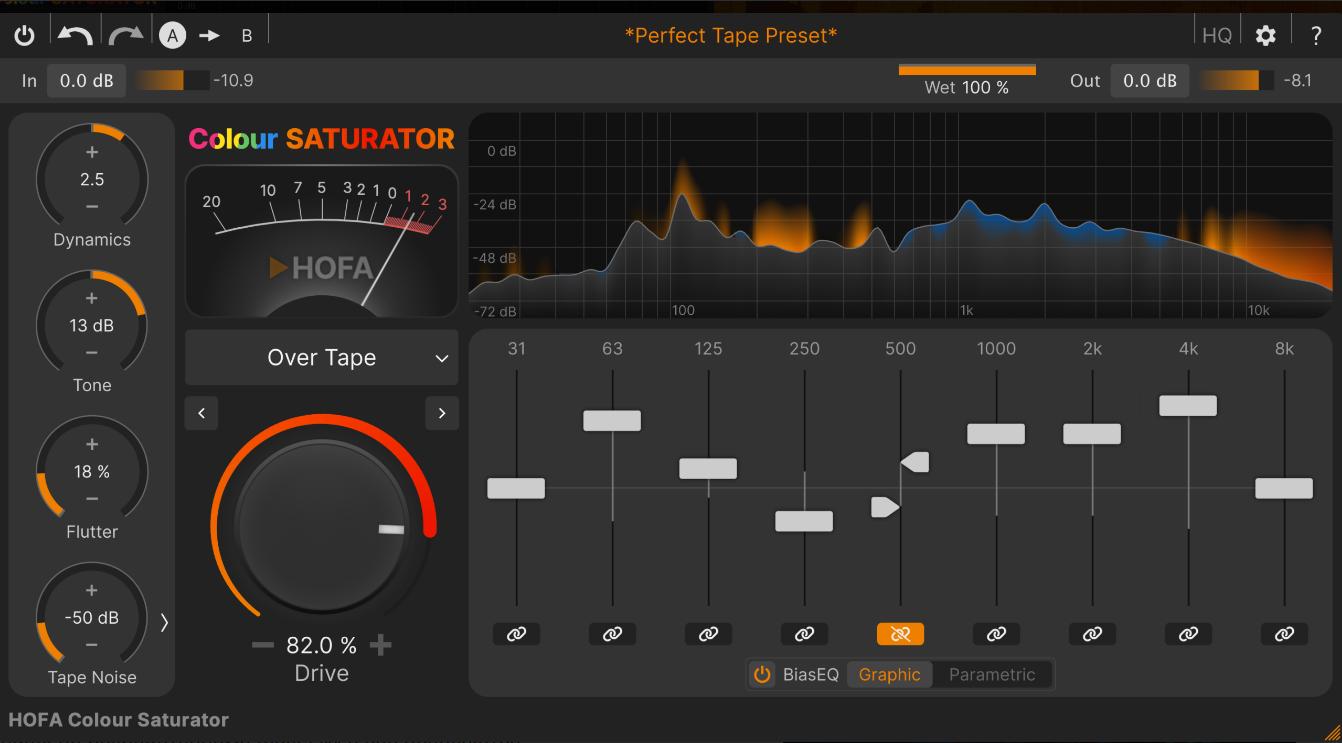Click the redo arrow icon
Viewport: 1342px width, 743px height.
[126, 36]
